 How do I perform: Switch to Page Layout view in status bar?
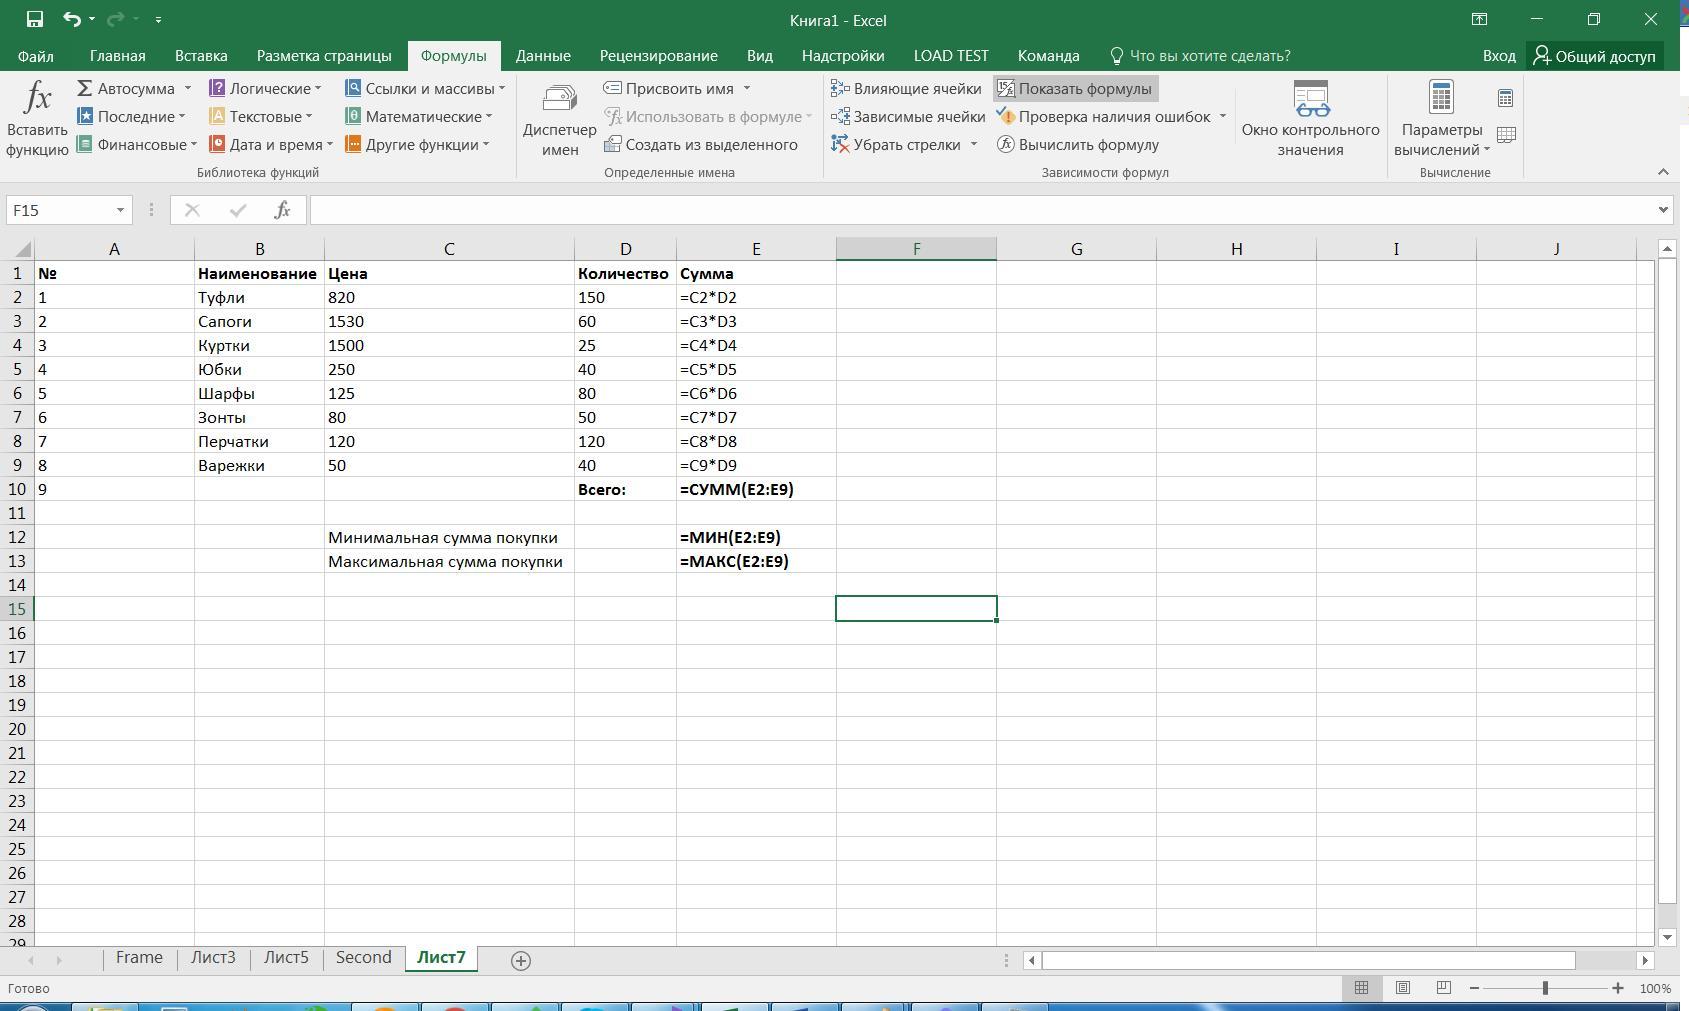click(1403, 988)
